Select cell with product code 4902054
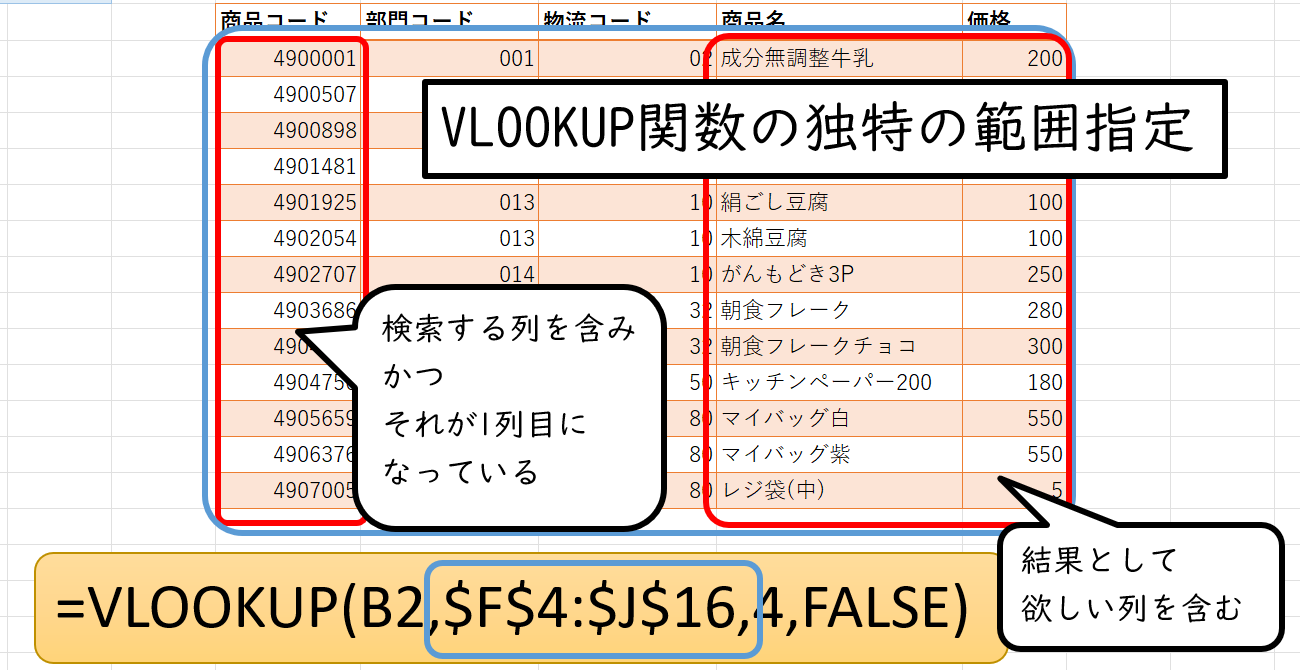The image size is (1300, 670). coord(288,238)
